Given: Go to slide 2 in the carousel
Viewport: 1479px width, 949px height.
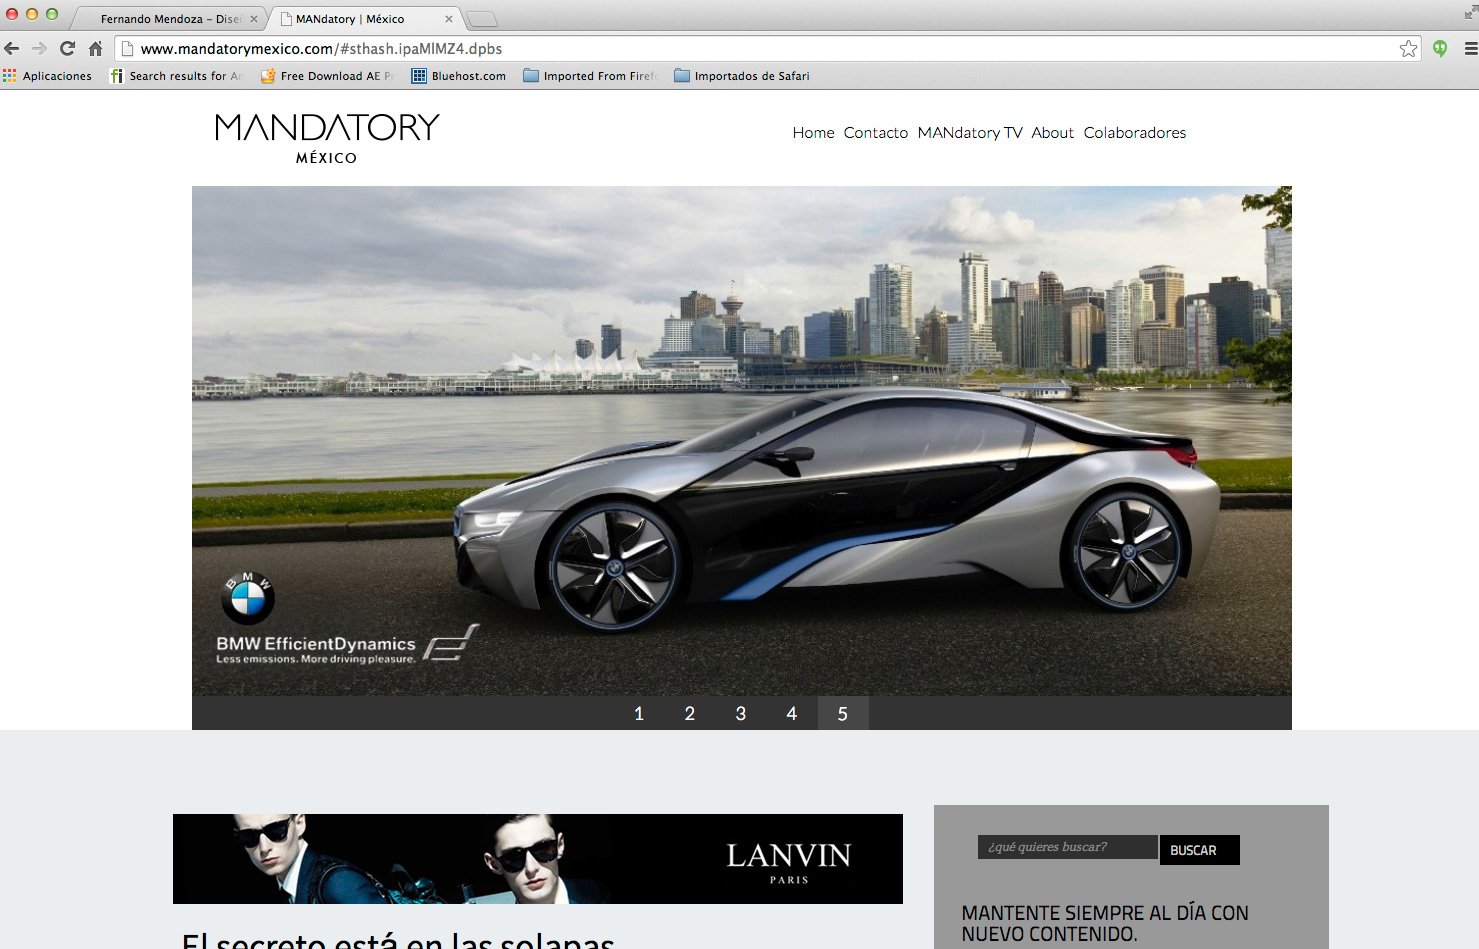Looking at the screenshot, I should tap(690, 713).
